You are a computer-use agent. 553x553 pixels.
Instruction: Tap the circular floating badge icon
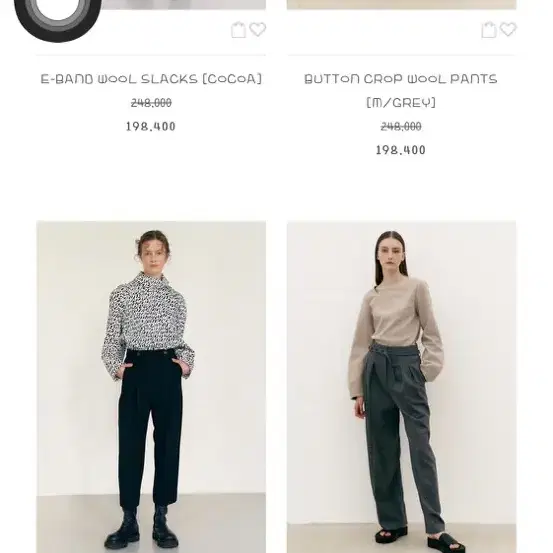click(x=58, y=17)
